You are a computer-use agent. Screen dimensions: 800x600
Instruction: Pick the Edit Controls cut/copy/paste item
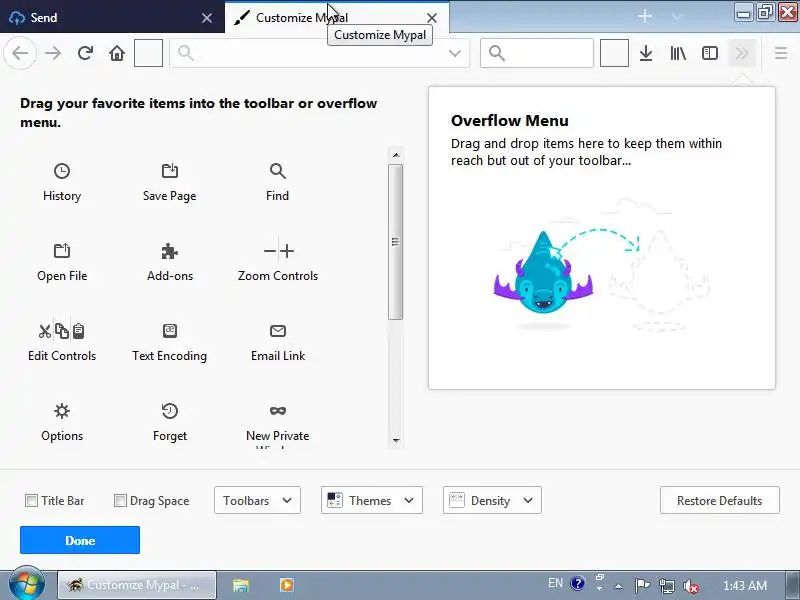pos(62,342)
